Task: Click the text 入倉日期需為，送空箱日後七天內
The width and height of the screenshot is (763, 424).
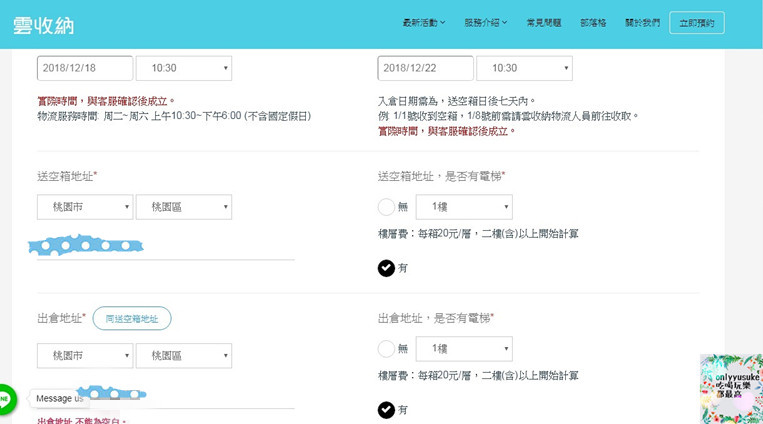Action: coord(456,101)
